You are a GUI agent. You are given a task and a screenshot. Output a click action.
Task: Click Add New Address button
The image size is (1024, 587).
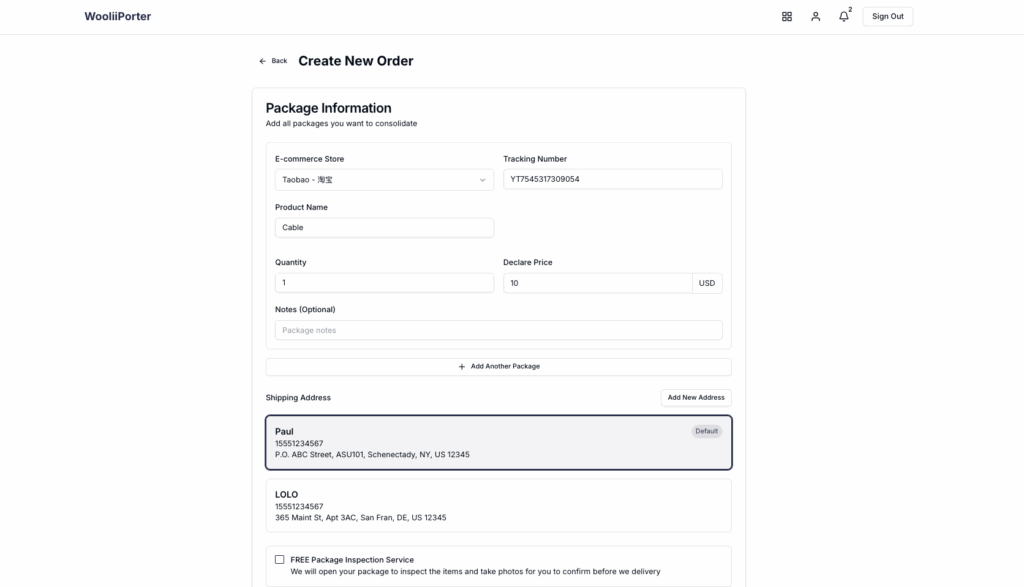[696, 398]
